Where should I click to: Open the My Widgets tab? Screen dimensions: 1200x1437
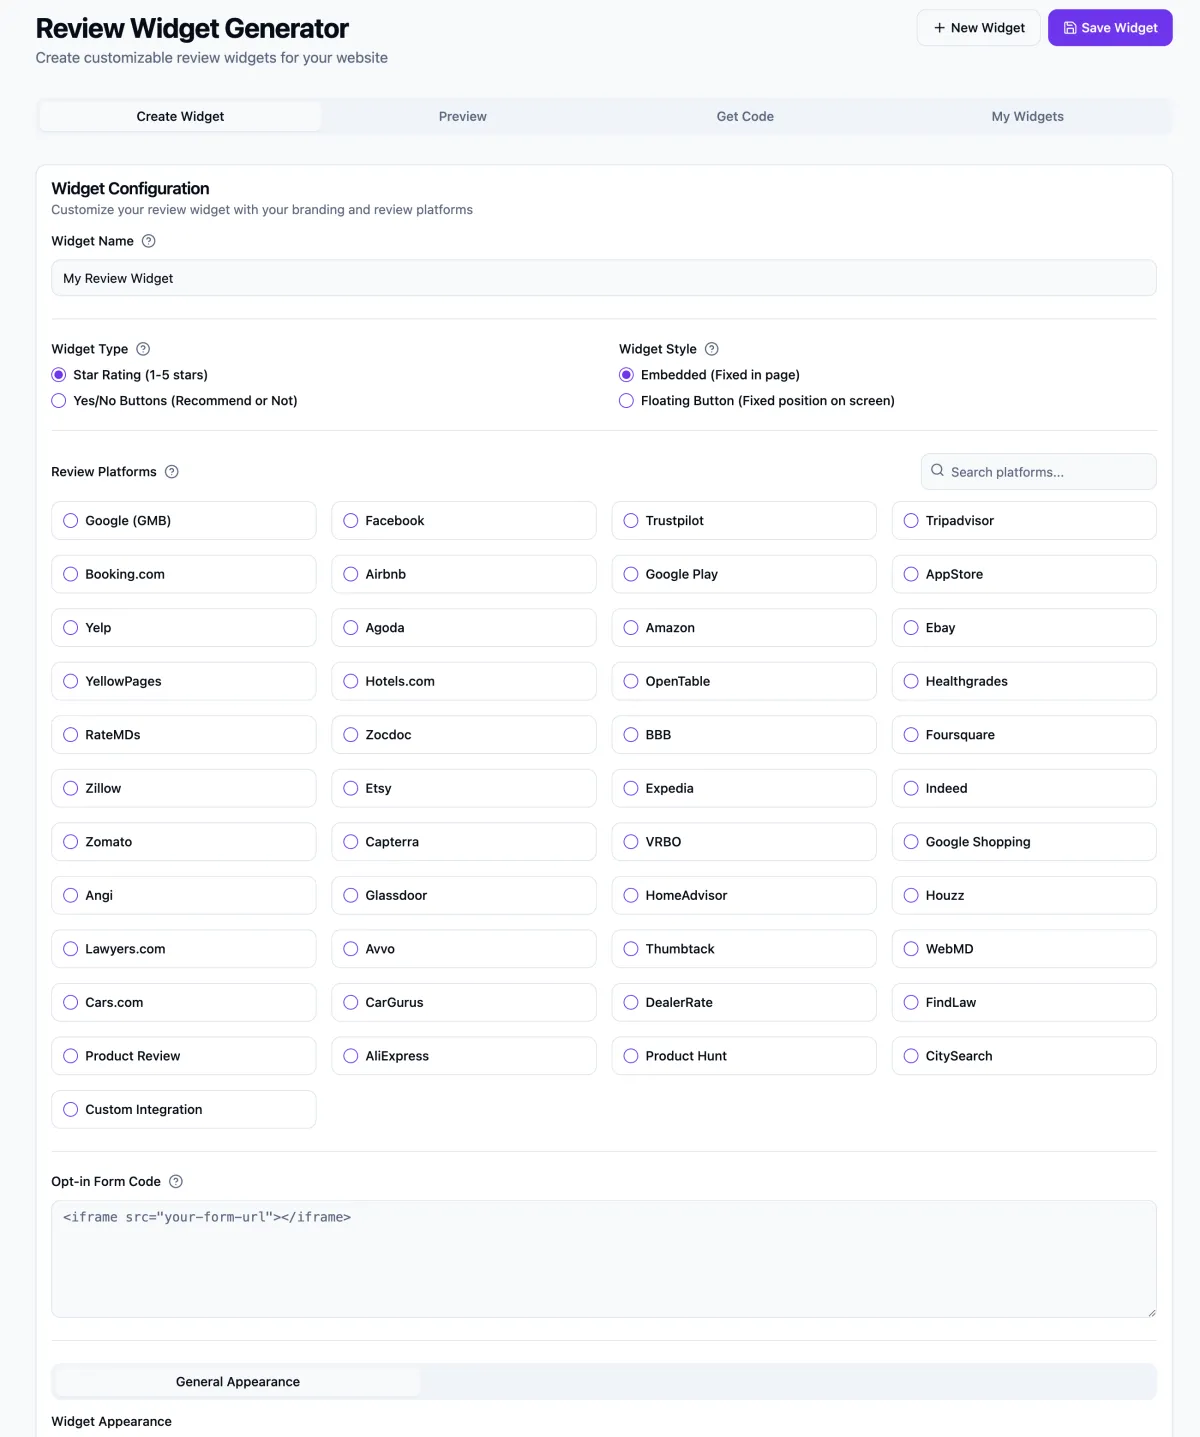[x=1028, y=116]
